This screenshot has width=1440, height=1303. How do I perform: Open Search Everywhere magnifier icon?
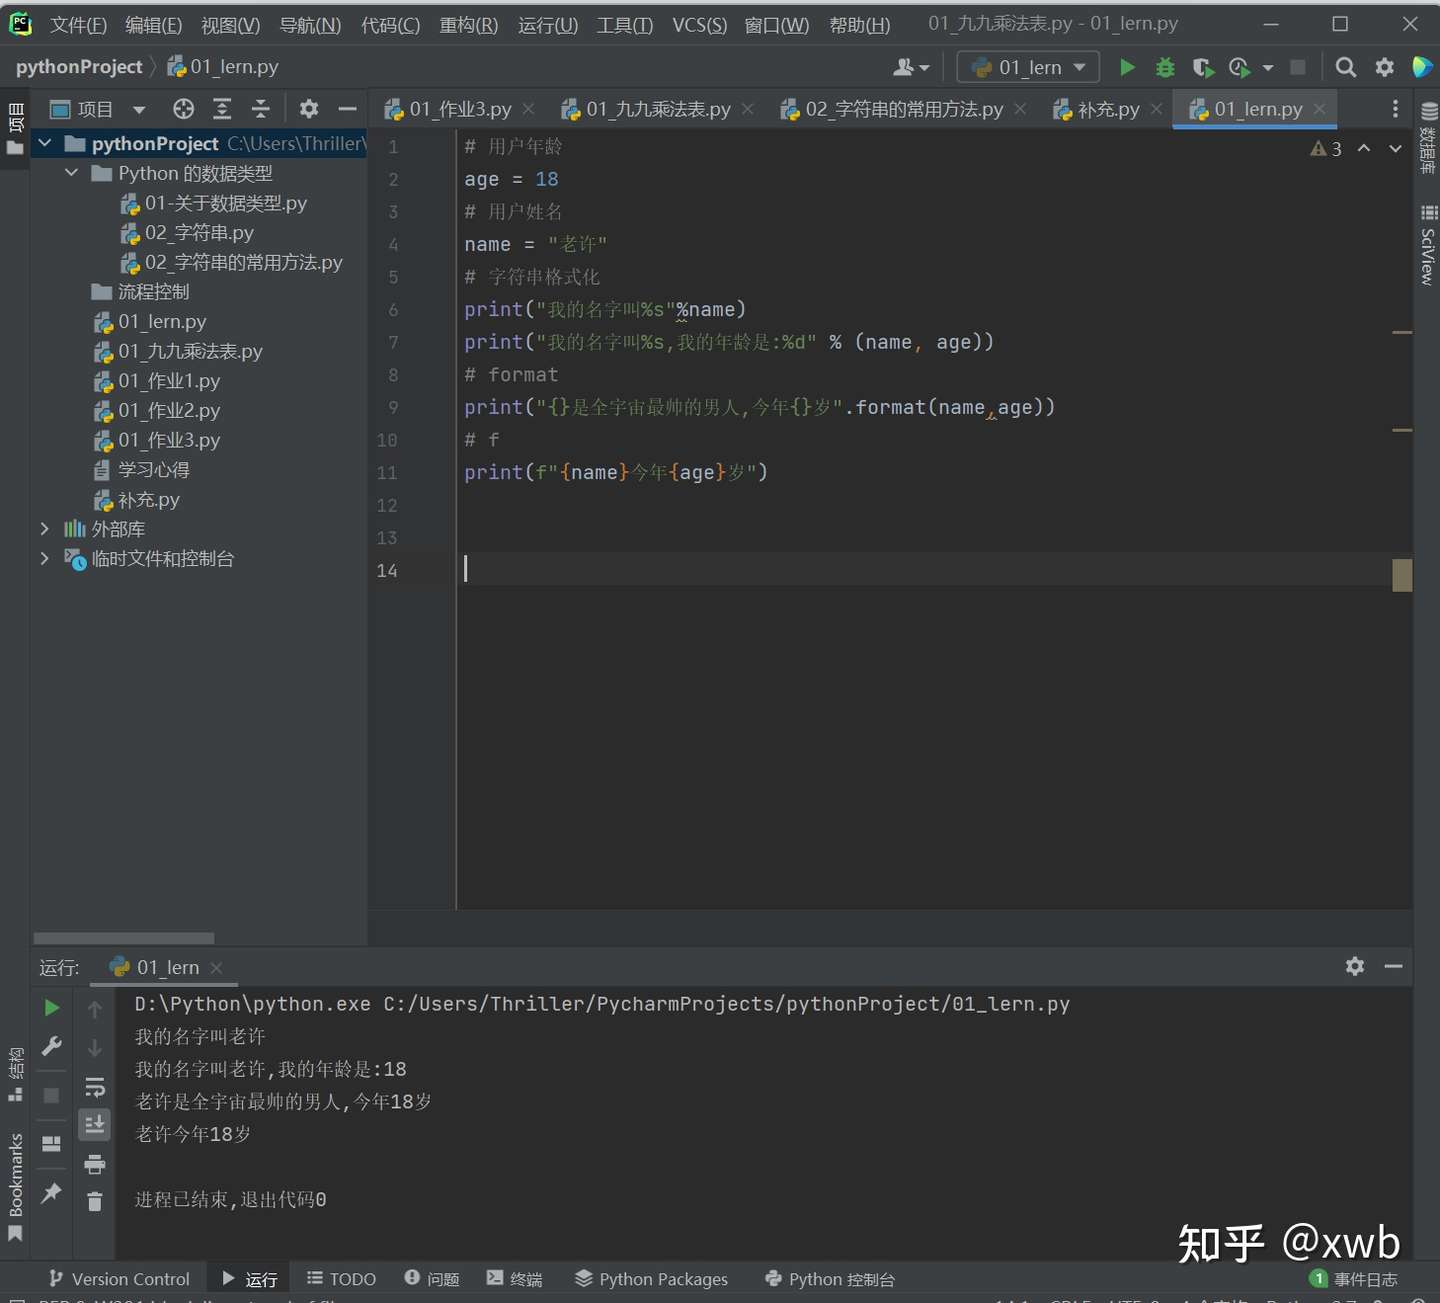(1346, 67)
